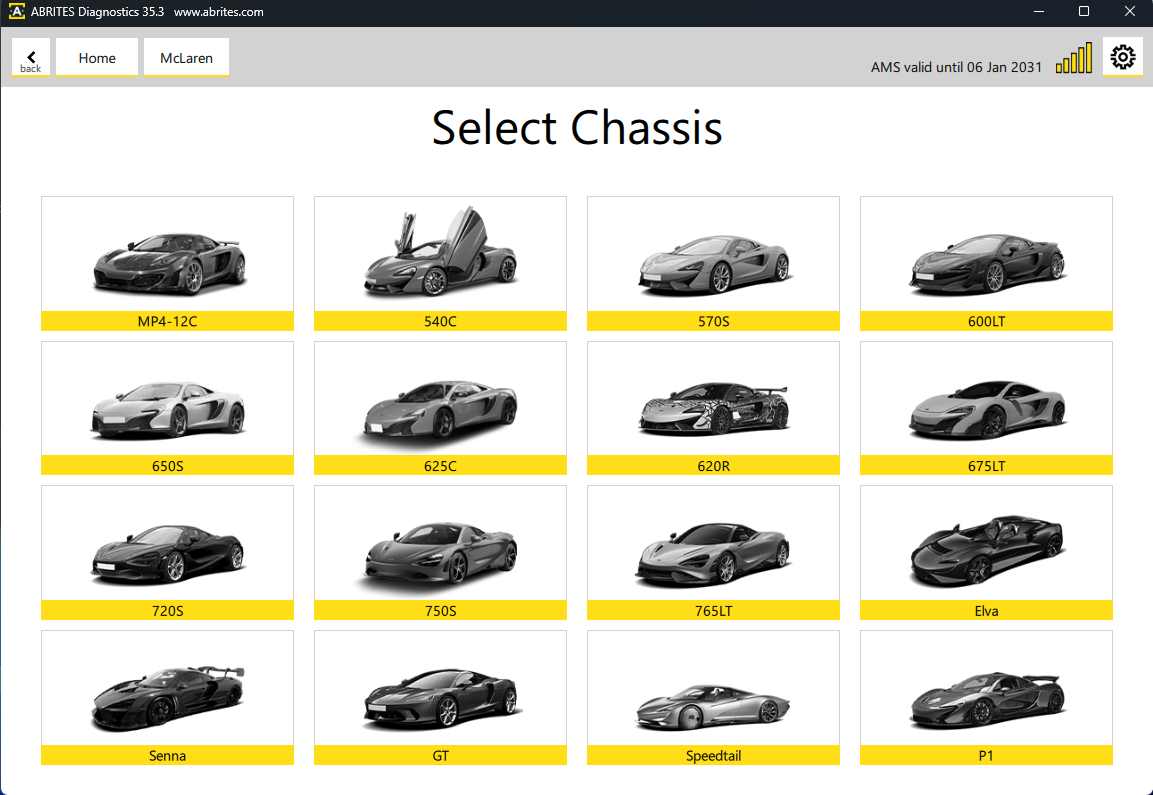Open the settings gear icon

(x=1123, y=57)
